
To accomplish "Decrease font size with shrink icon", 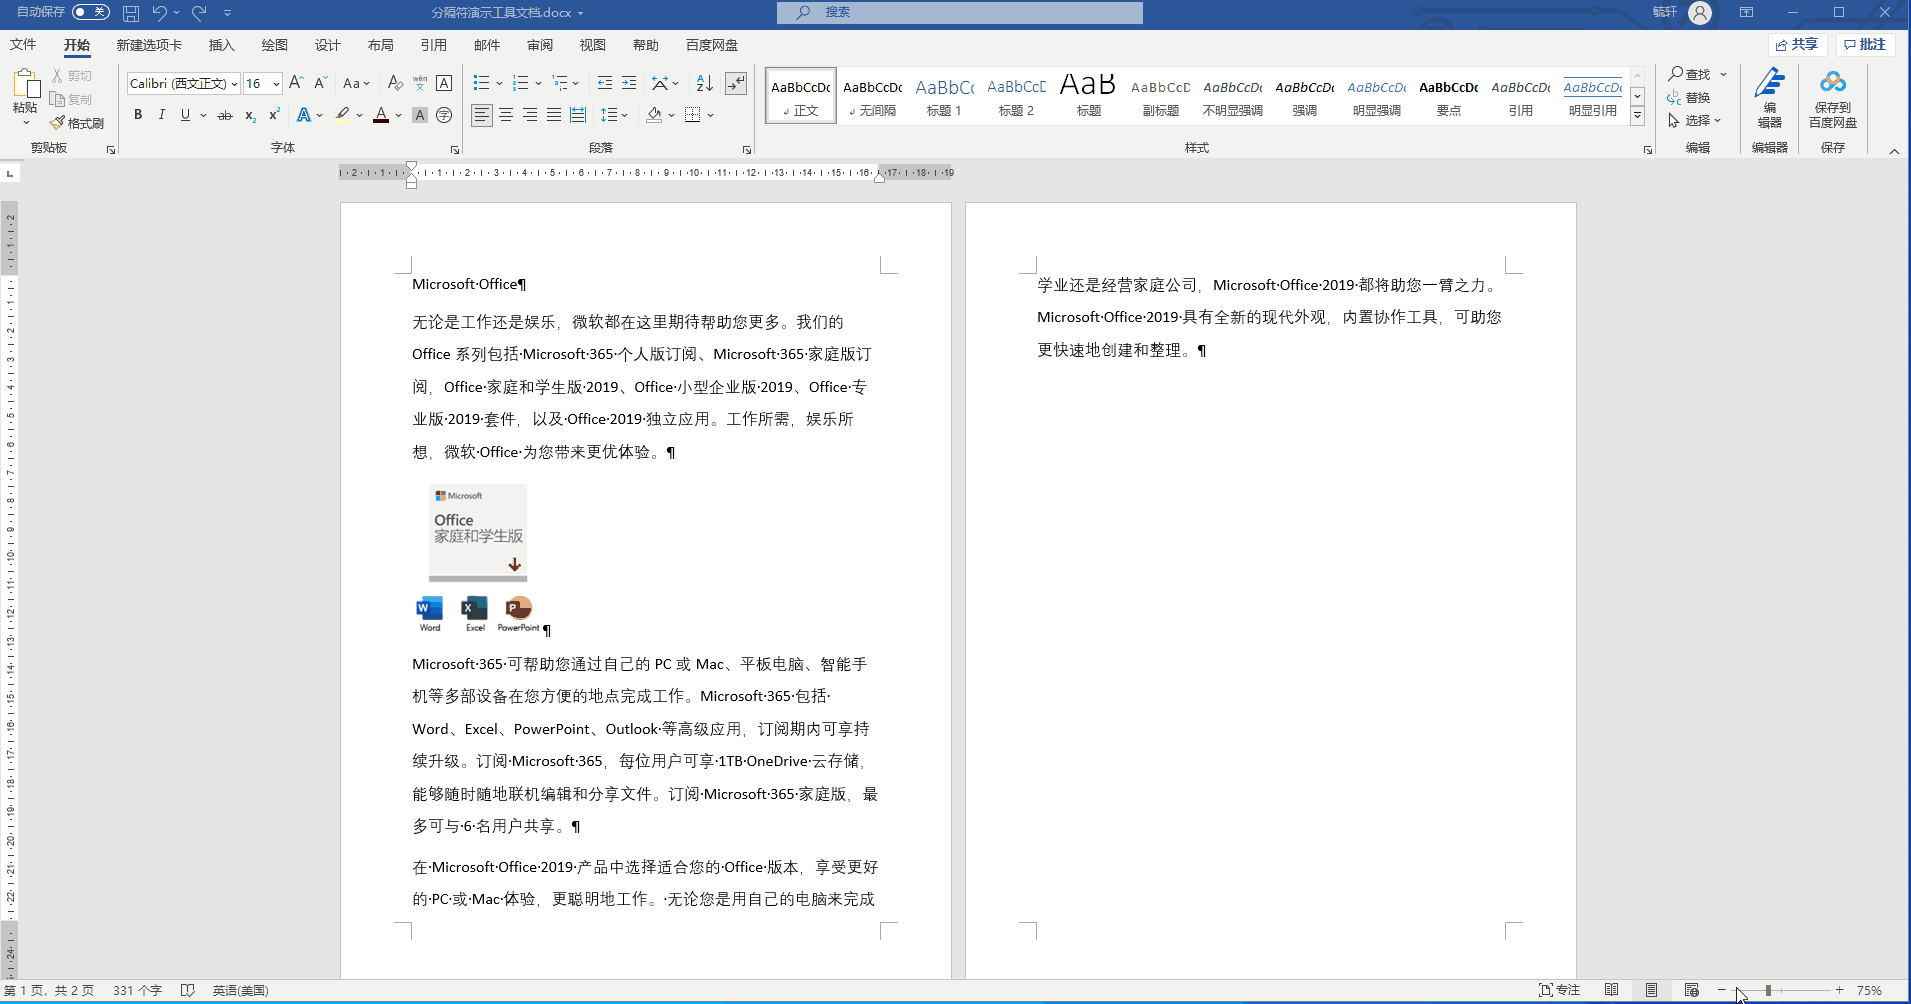I will [x=320, y=83].
